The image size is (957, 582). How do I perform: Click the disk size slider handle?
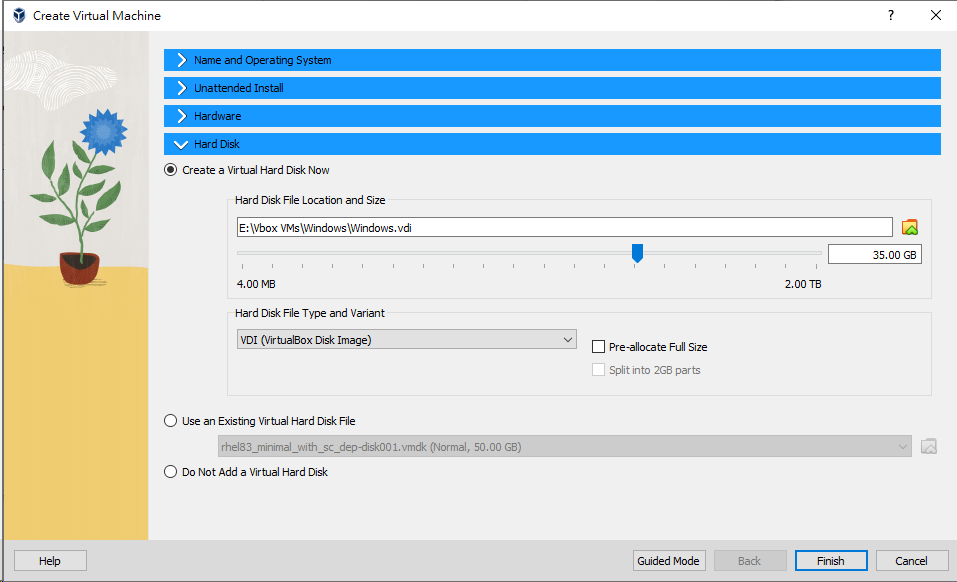637,253
